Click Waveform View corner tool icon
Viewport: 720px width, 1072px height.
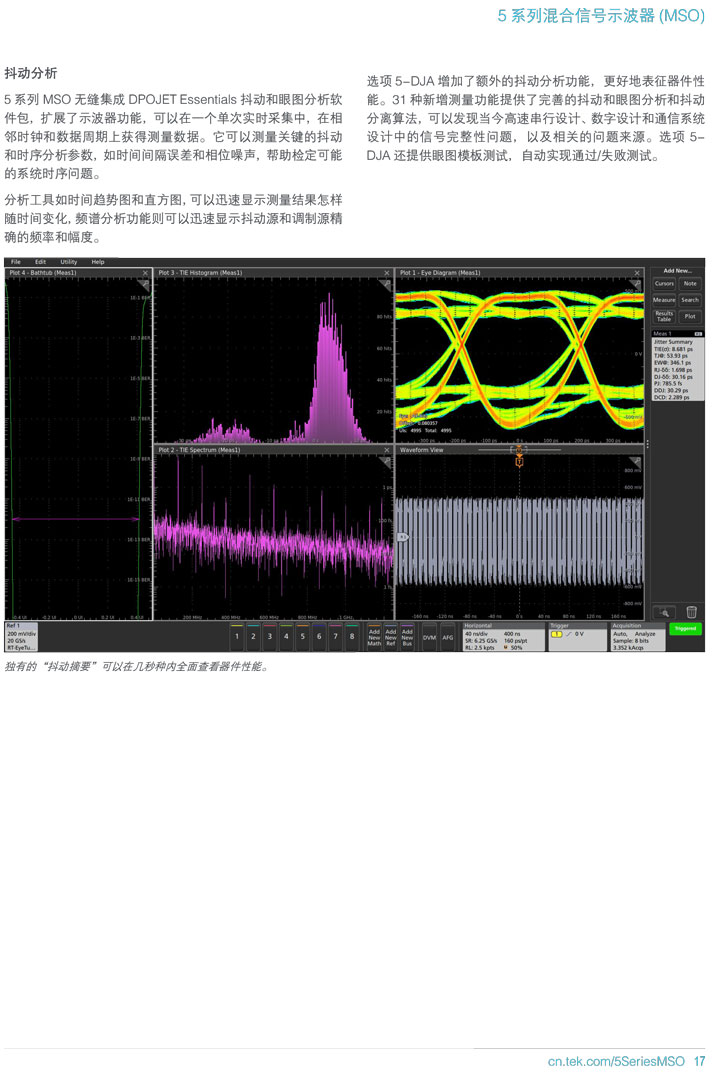tap(636, 461)
